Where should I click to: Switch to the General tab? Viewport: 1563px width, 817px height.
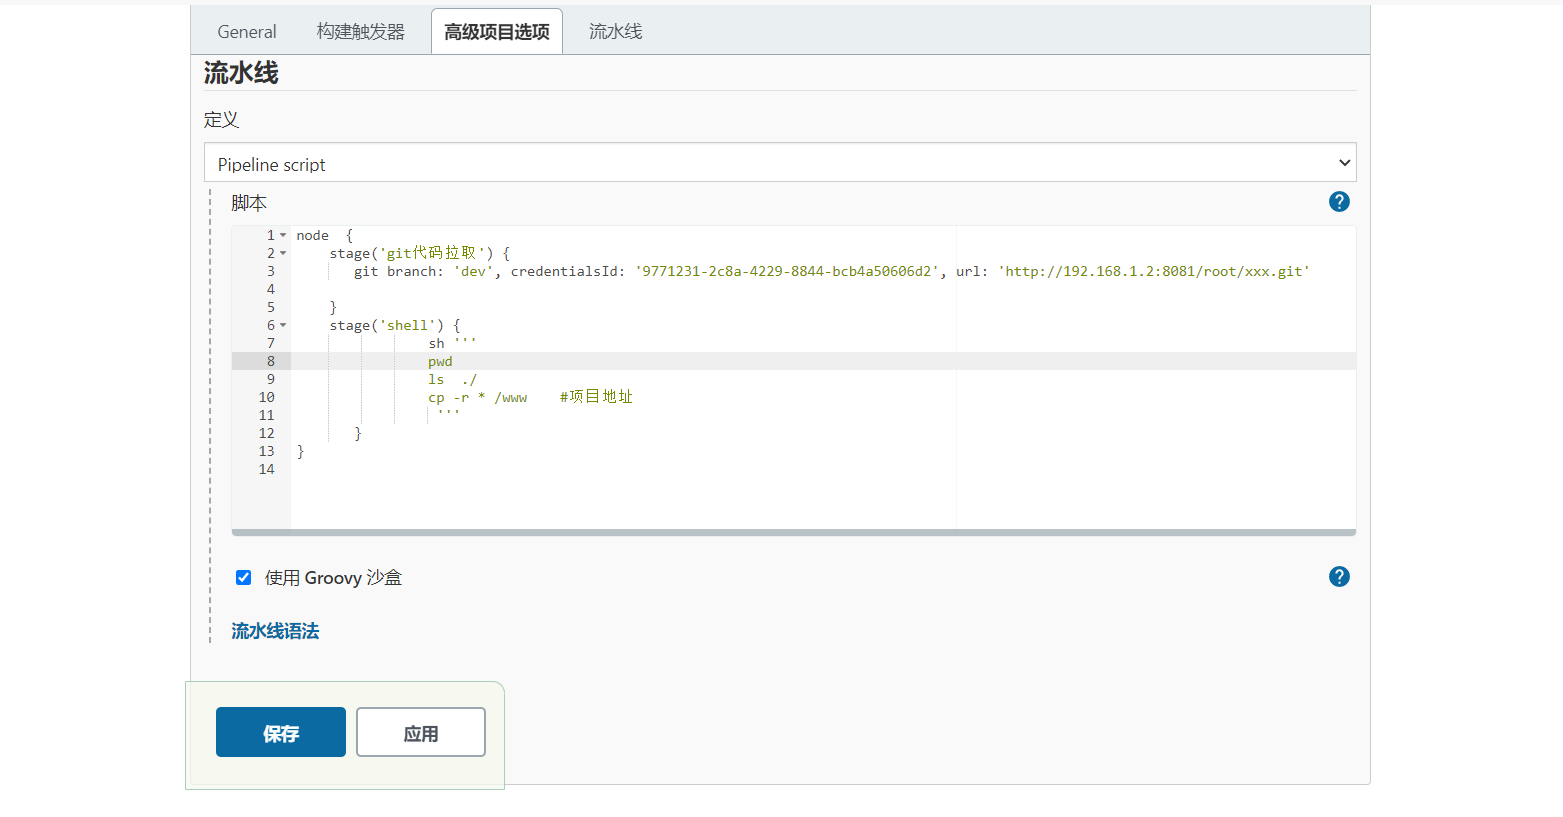click(x=247, y=32)
